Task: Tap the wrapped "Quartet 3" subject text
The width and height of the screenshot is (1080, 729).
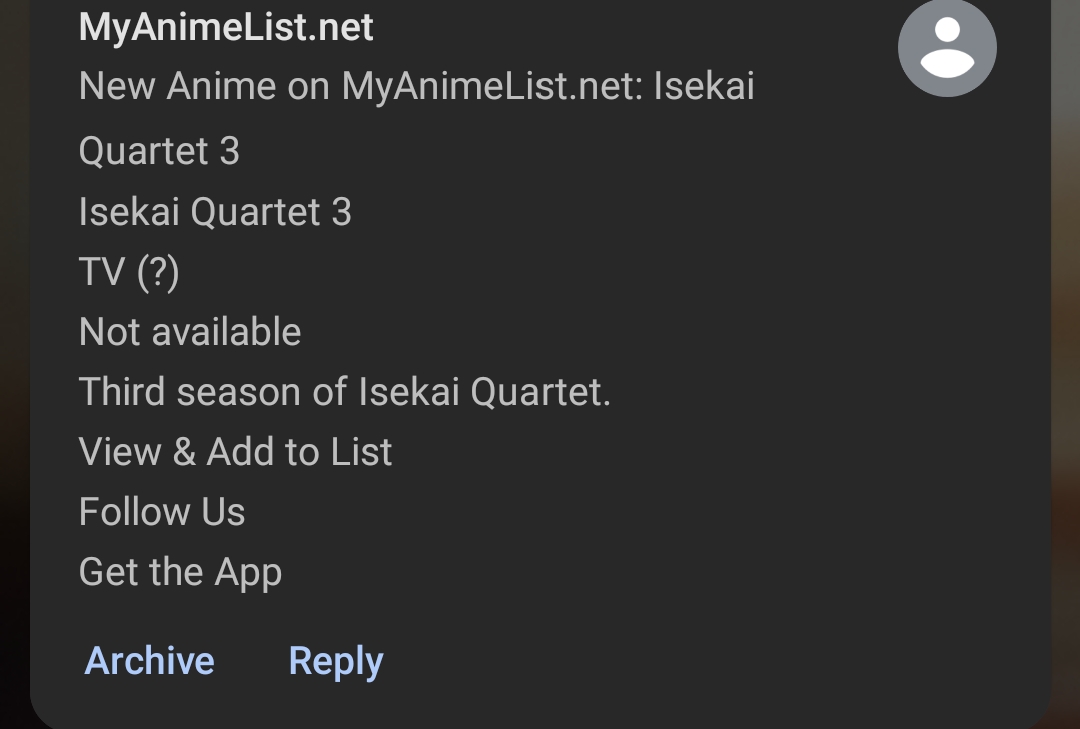Action: point(159,151)
